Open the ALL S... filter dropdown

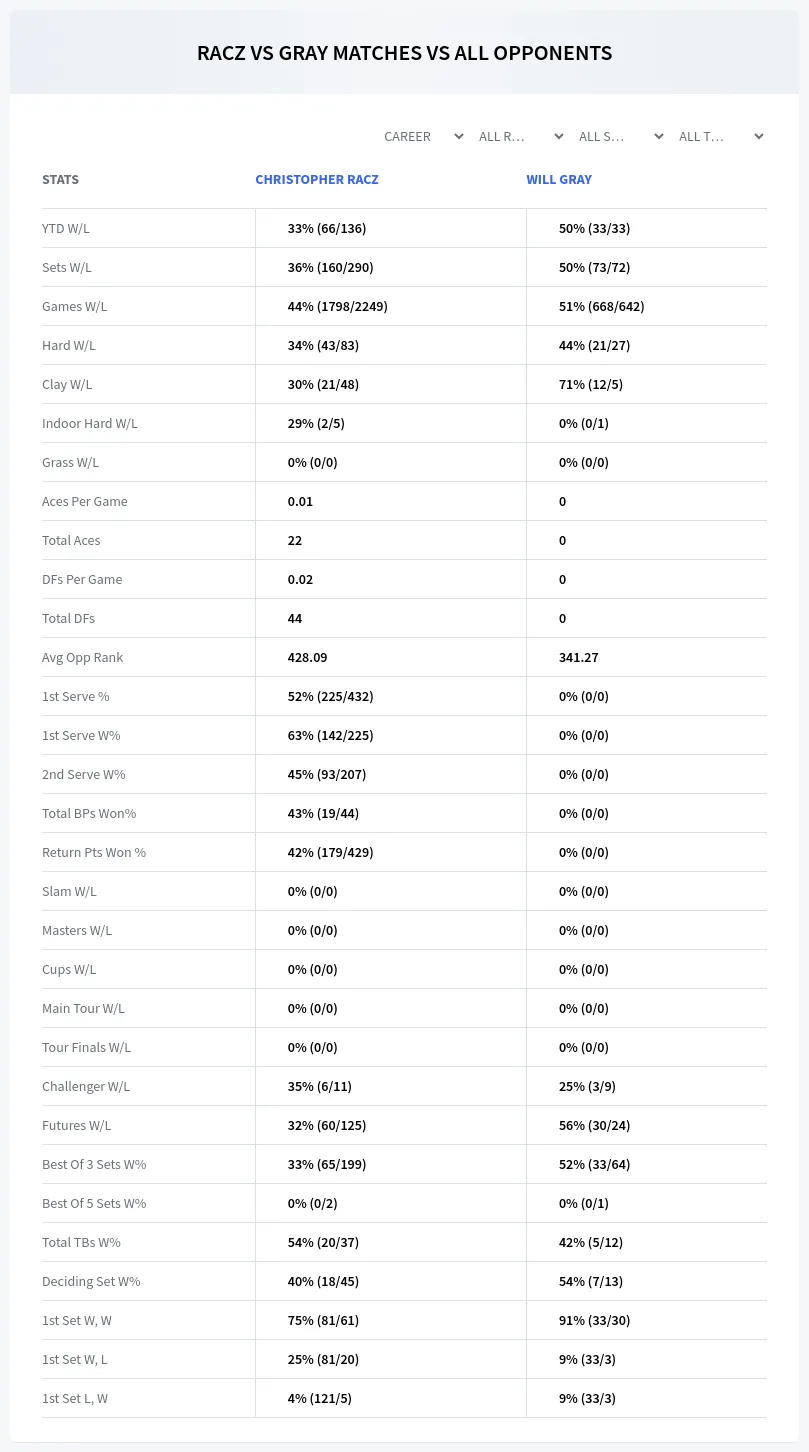click(620, 136)
